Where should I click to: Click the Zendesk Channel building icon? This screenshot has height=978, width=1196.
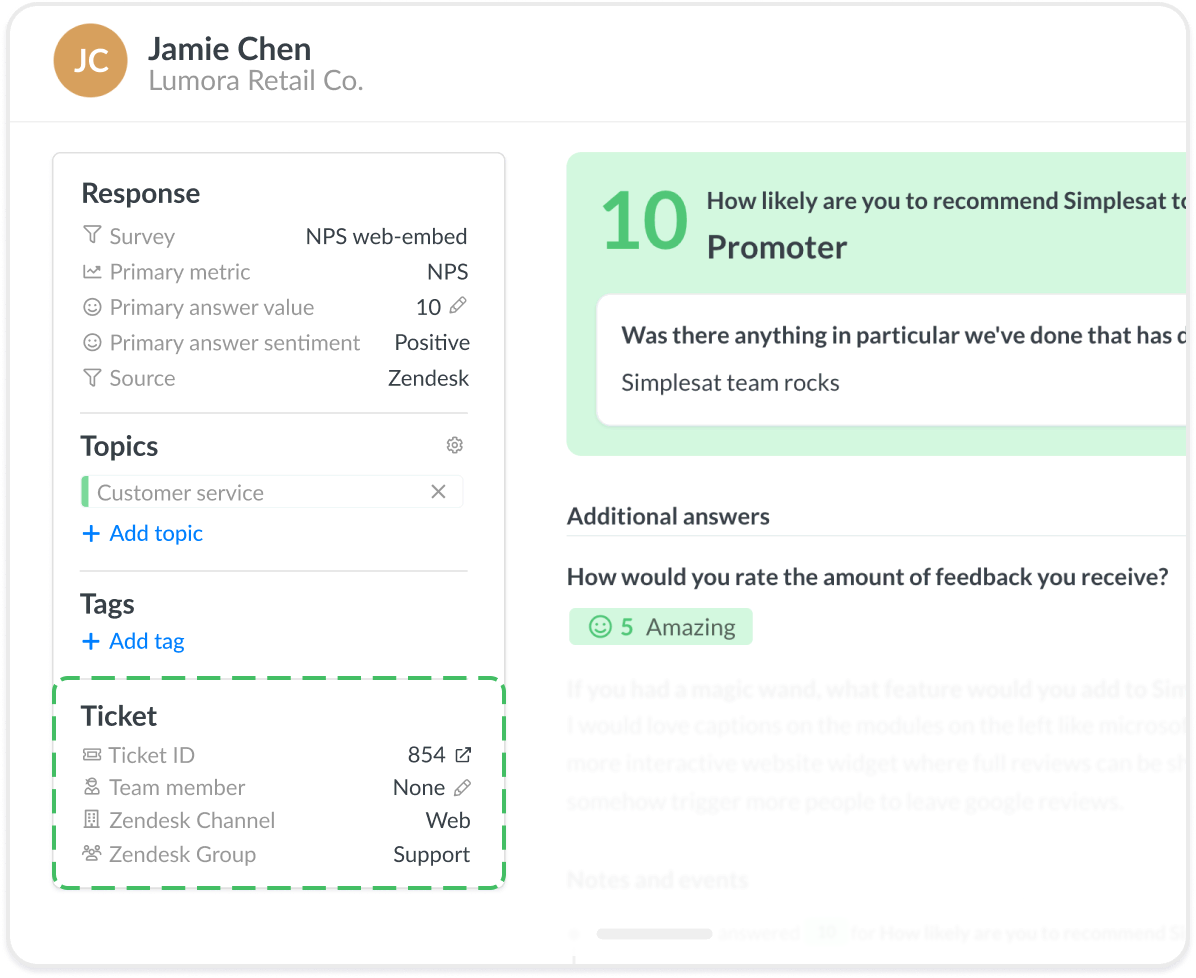92,820
